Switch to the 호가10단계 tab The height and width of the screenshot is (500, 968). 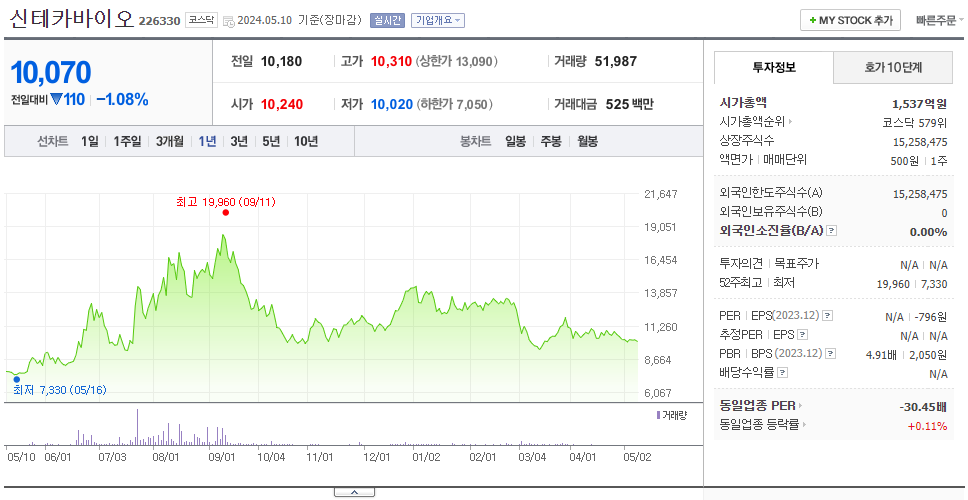coord(893,67)
